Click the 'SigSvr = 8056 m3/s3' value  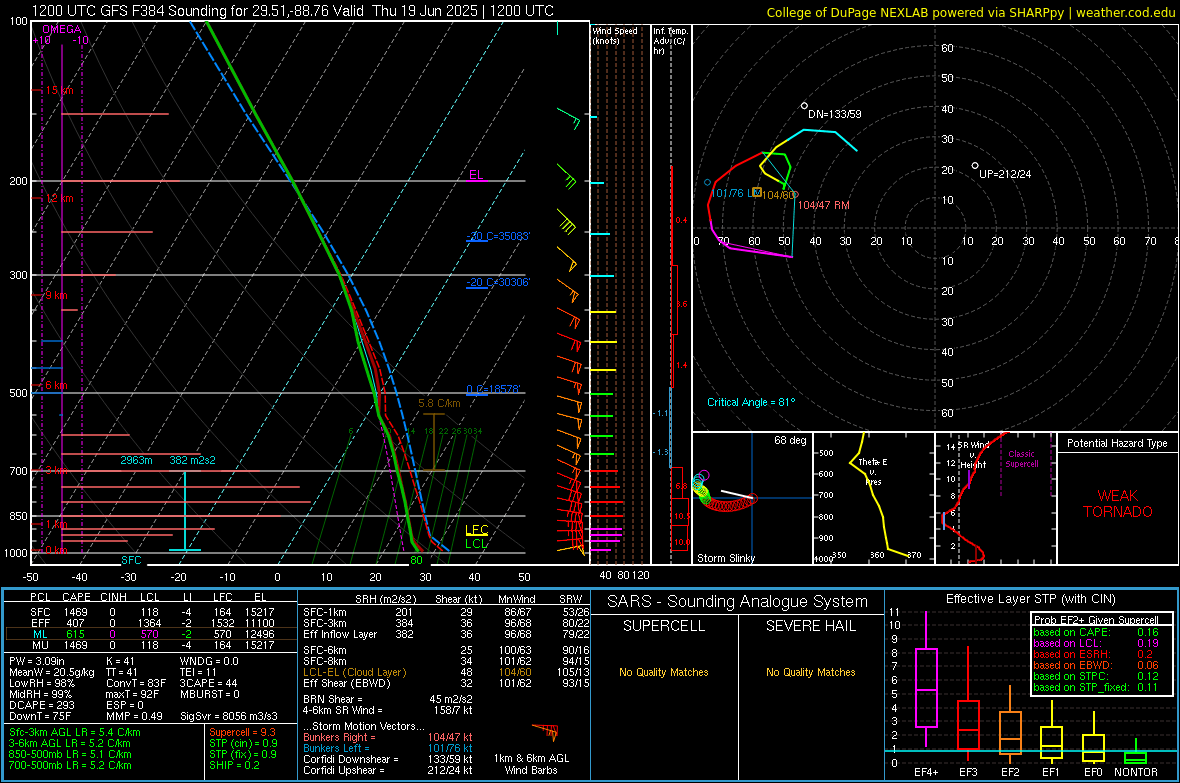pos(228,716)
